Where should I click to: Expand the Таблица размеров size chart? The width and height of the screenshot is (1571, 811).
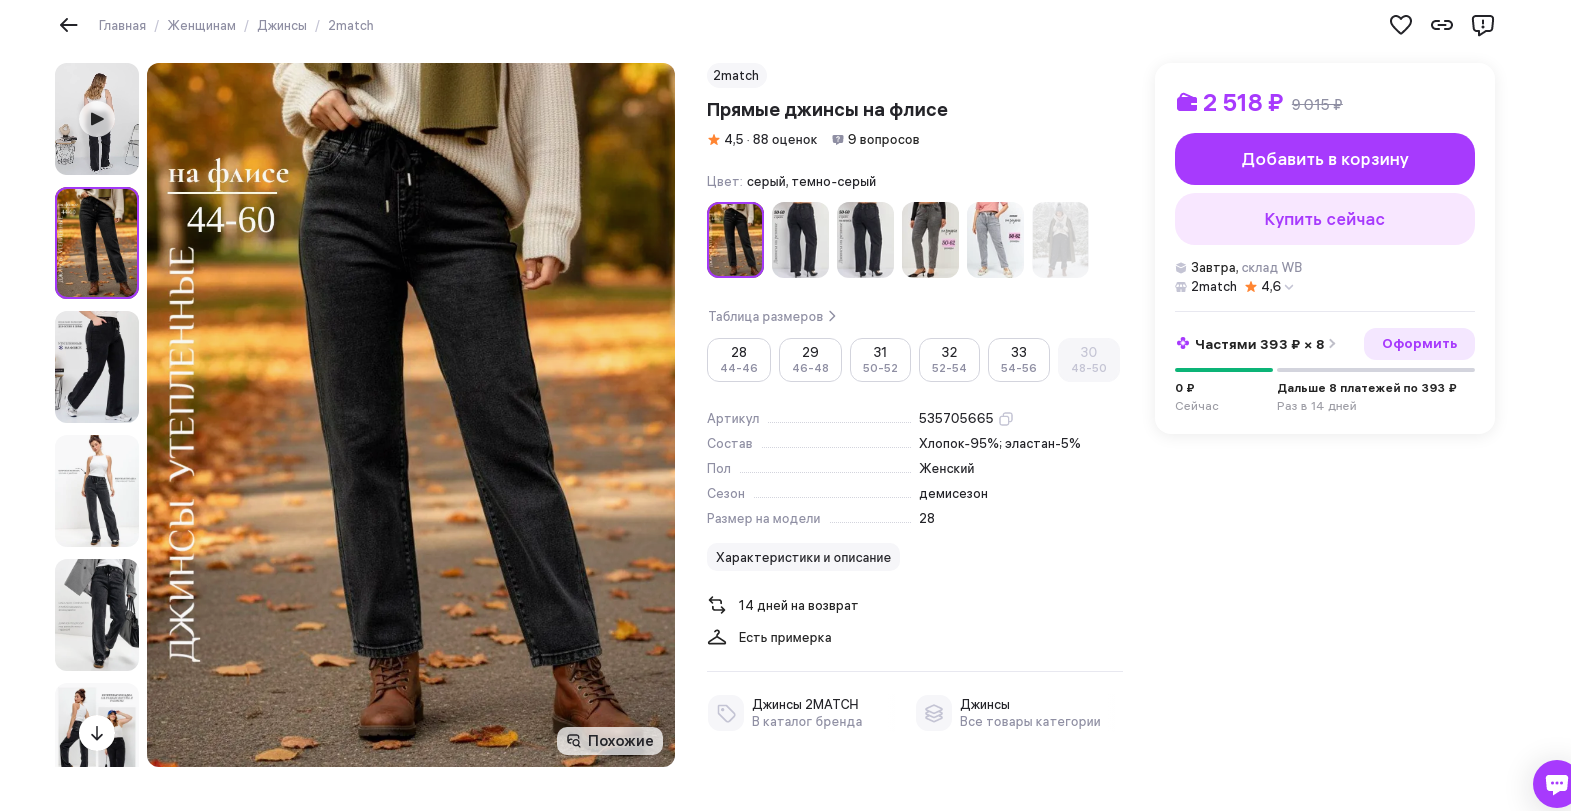tap(771, 317)
